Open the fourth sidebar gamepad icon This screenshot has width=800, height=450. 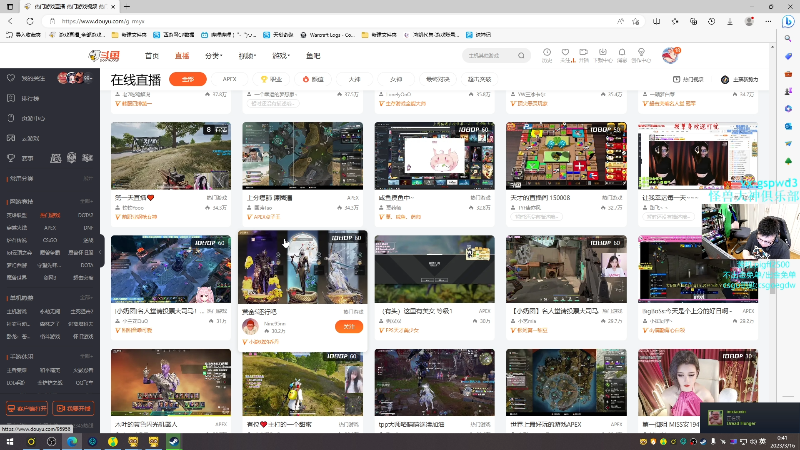coord(11,138)
